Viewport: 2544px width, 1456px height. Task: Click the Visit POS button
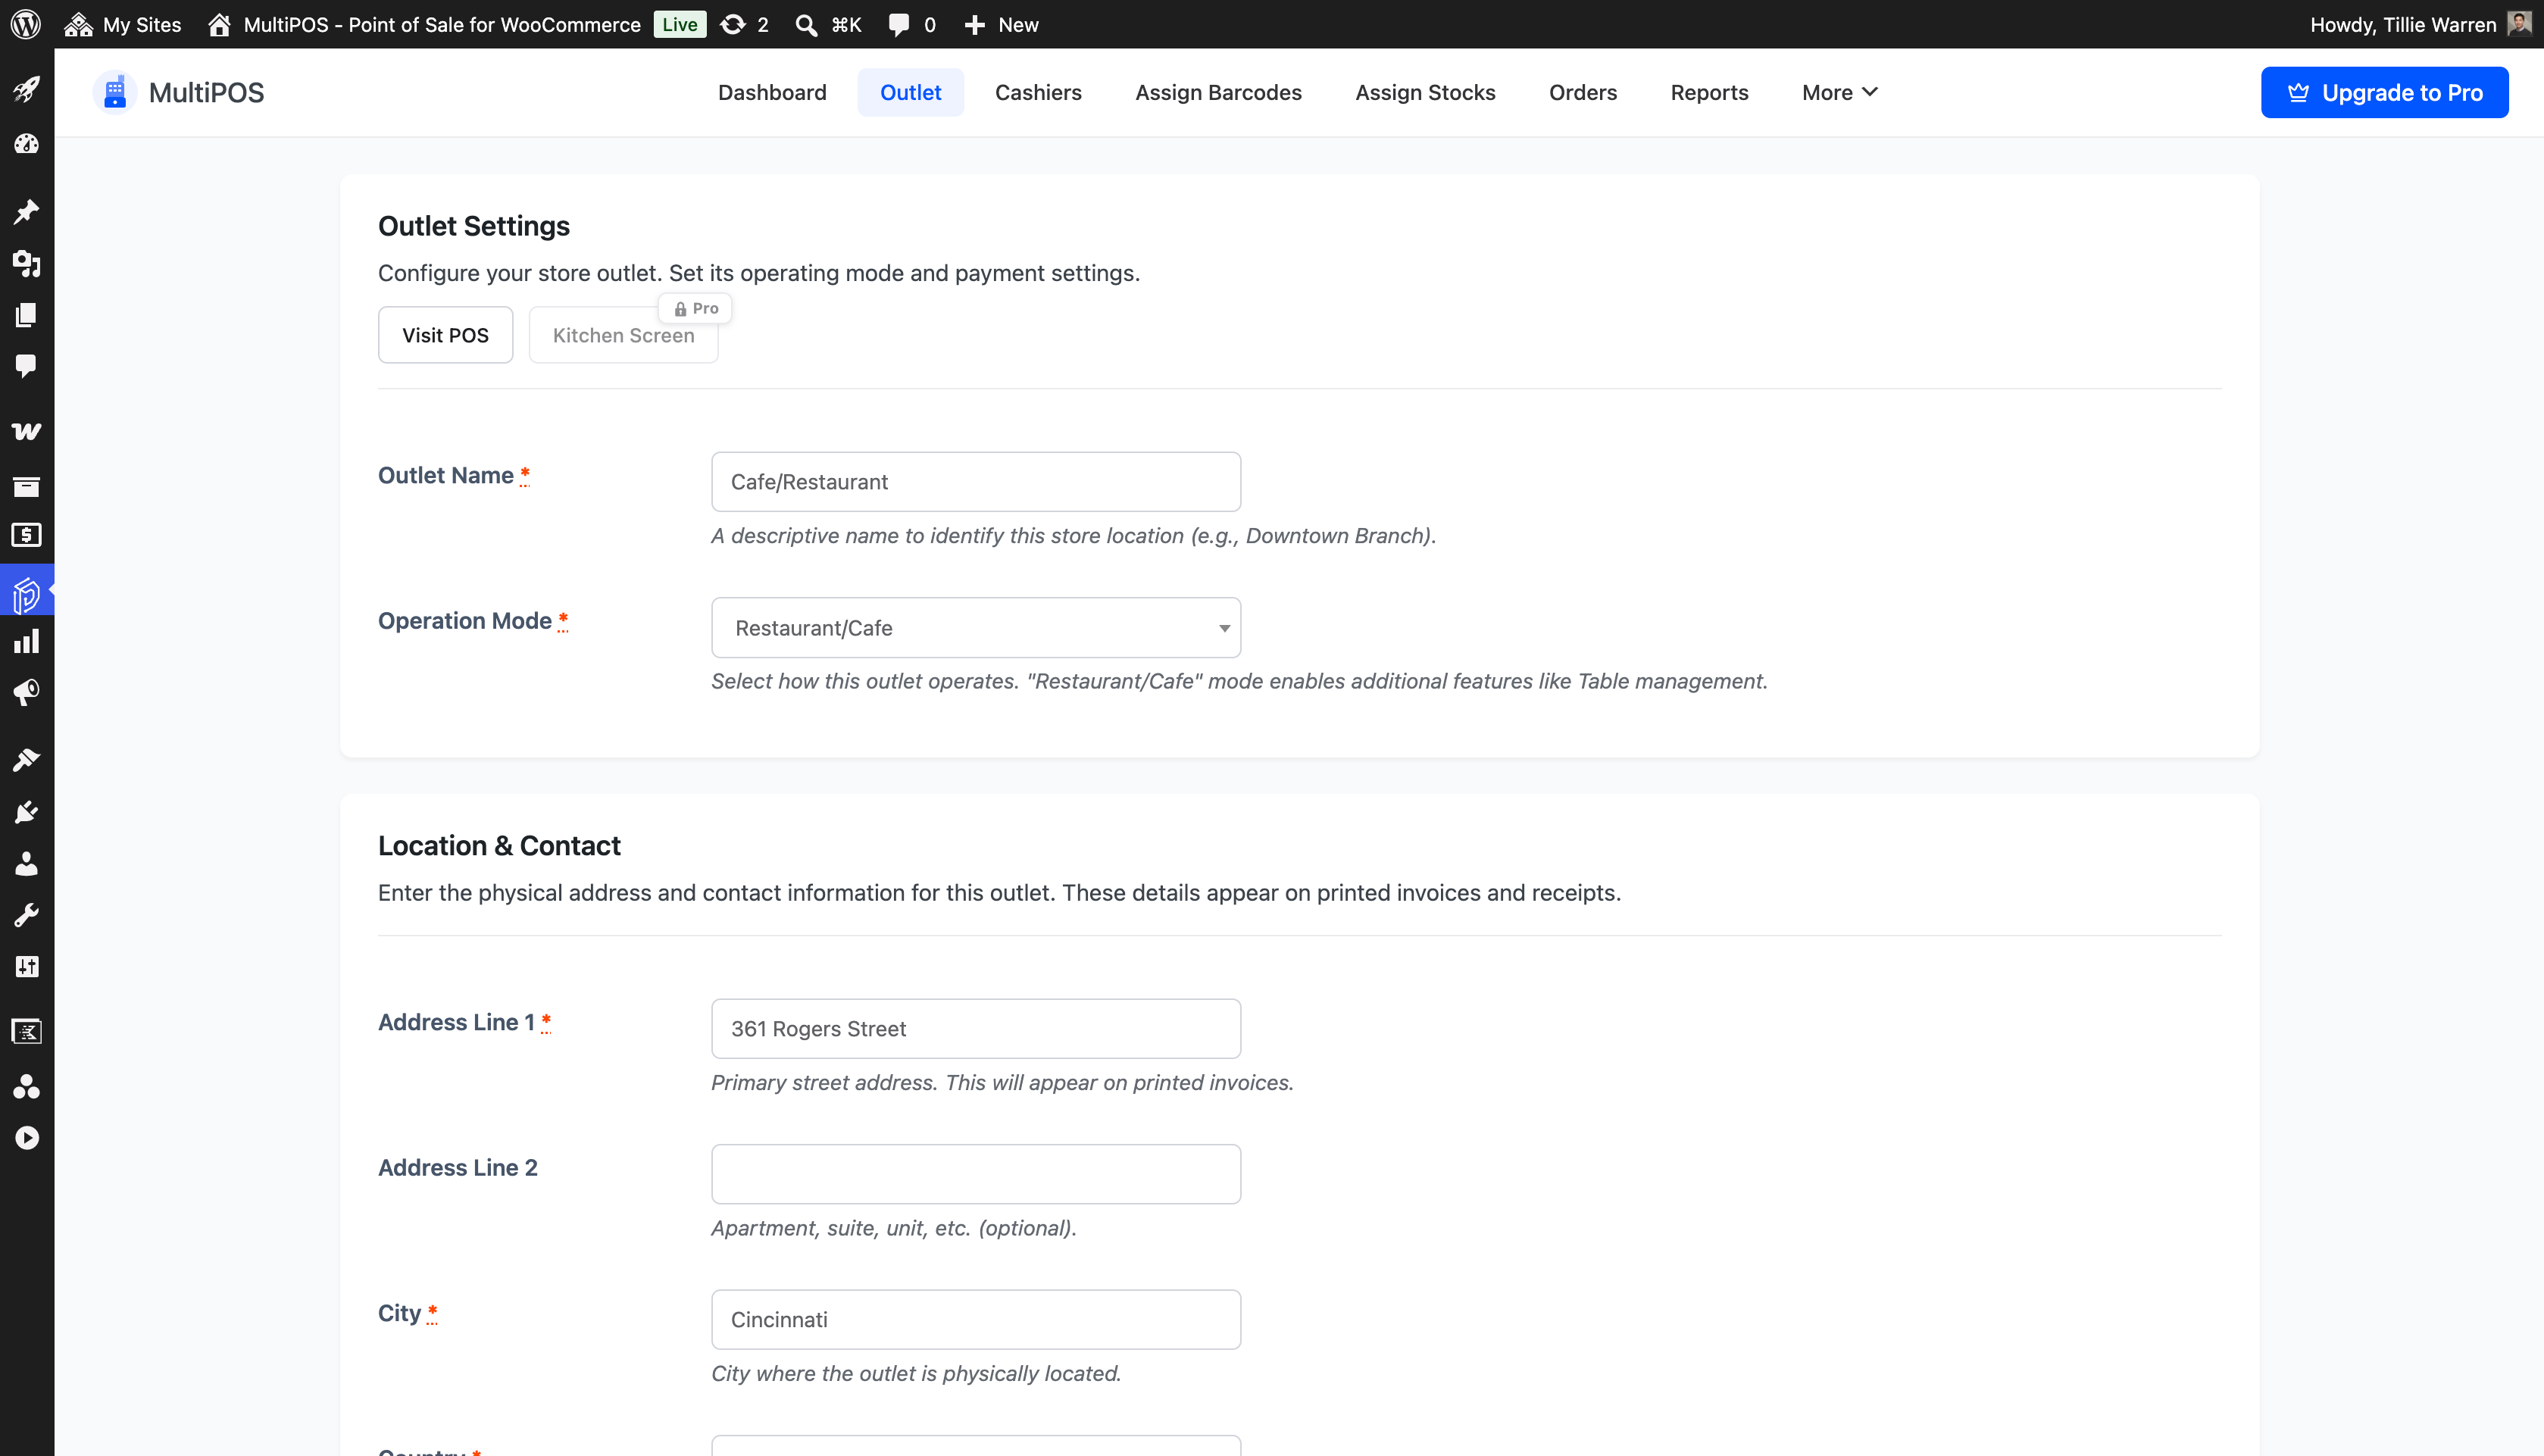tap(445, 335)
